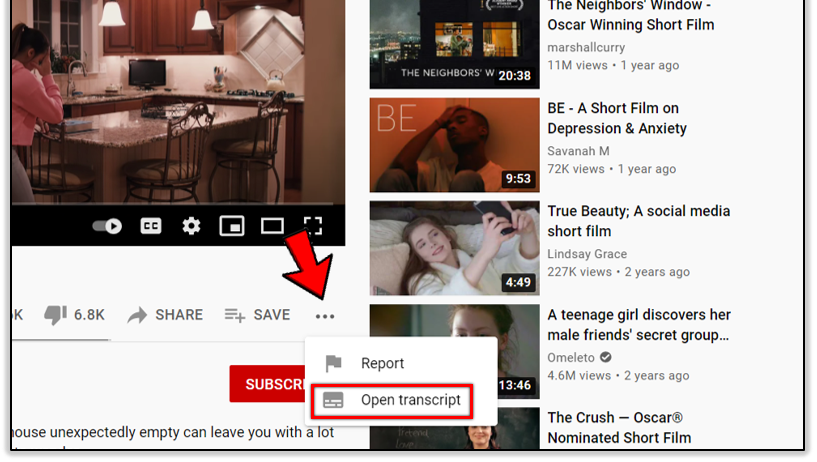Click '11M views • 1 year ago' text
The height and width of the screenshot is (462, 817).
[613, 65]
